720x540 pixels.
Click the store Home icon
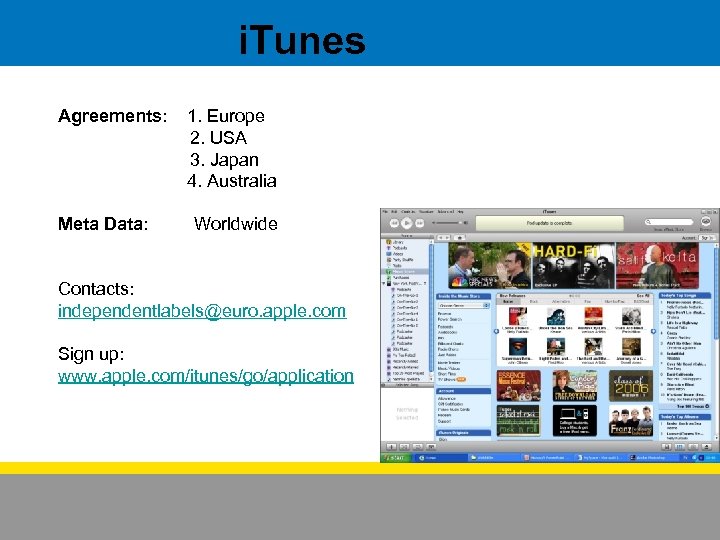(x=459, y=238)
